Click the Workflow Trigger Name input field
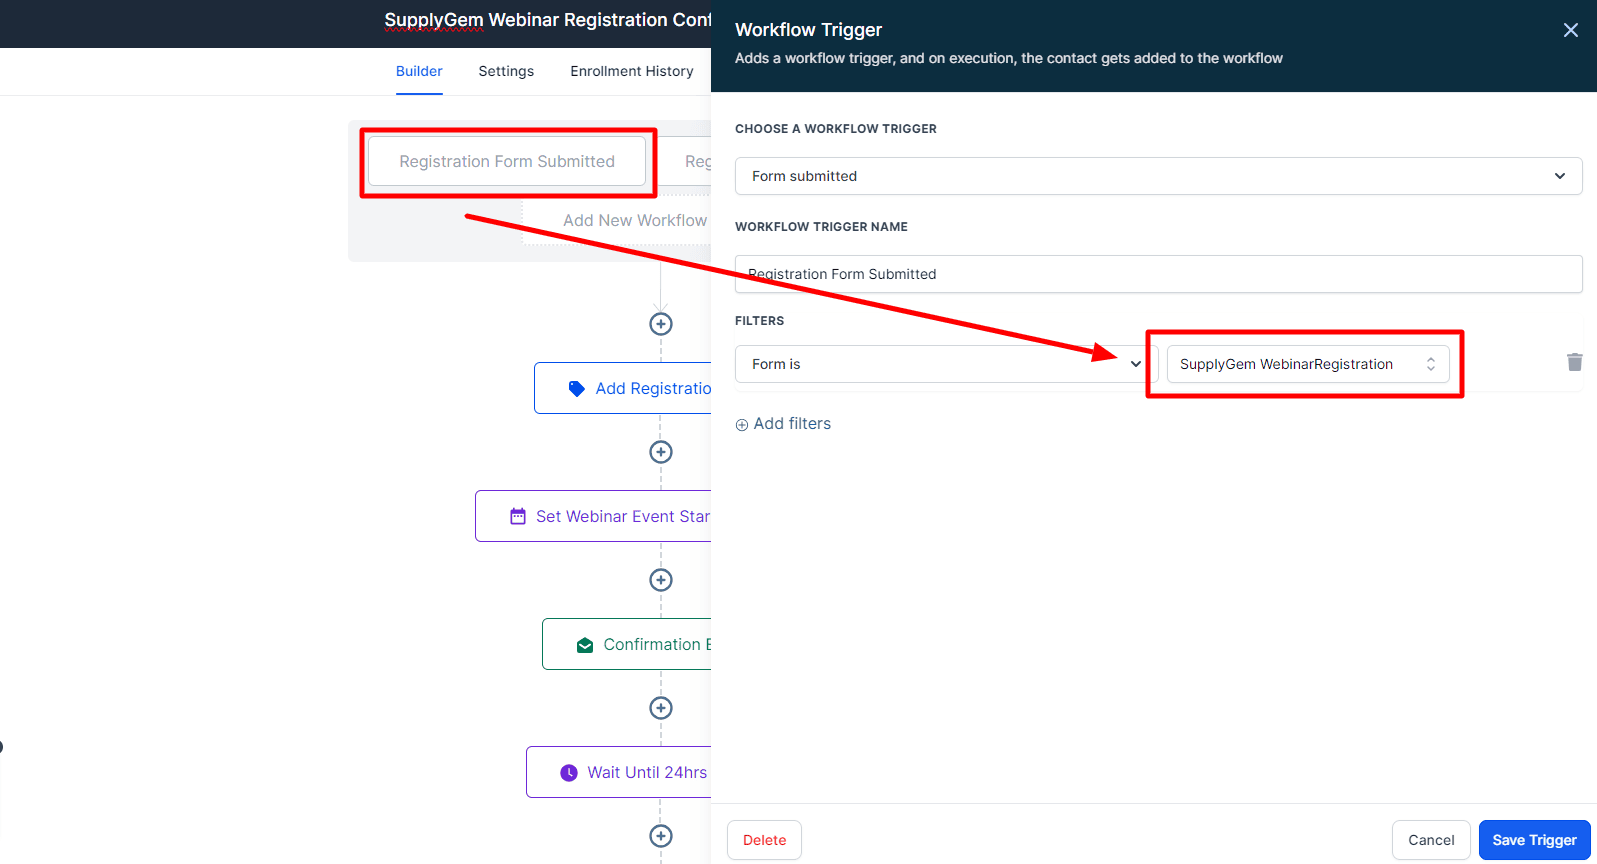Image resolution: width=1597 pixels, height=864 pixels. pos(1158,274)
